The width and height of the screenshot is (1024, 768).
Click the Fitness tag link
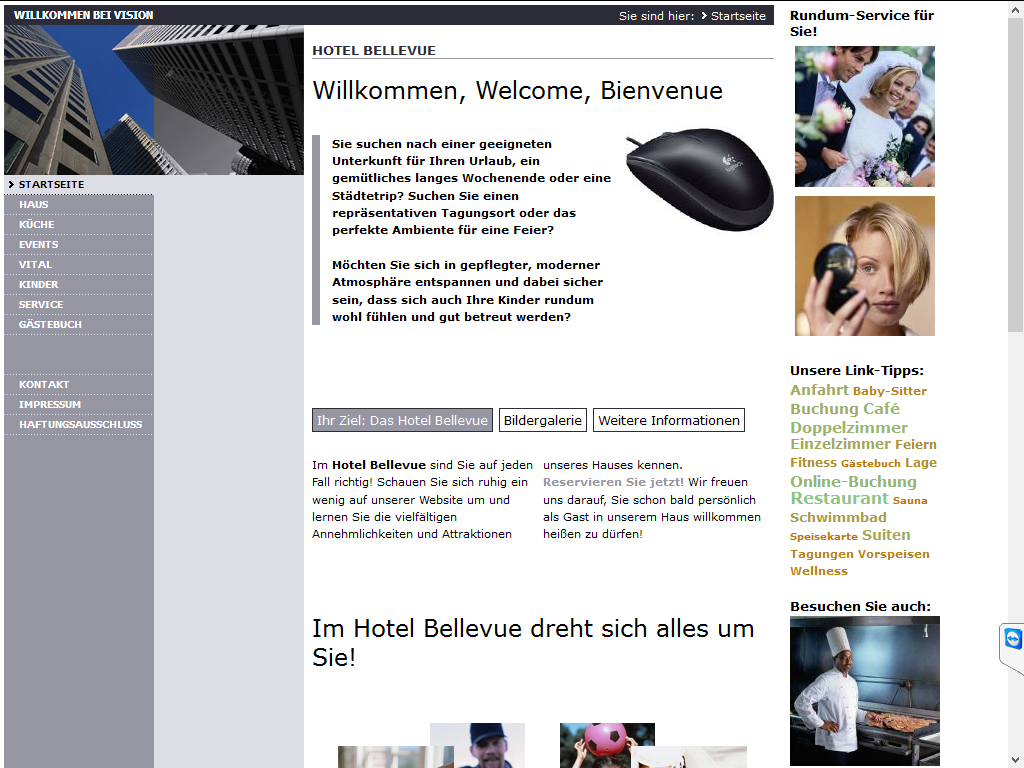(813, 463)
